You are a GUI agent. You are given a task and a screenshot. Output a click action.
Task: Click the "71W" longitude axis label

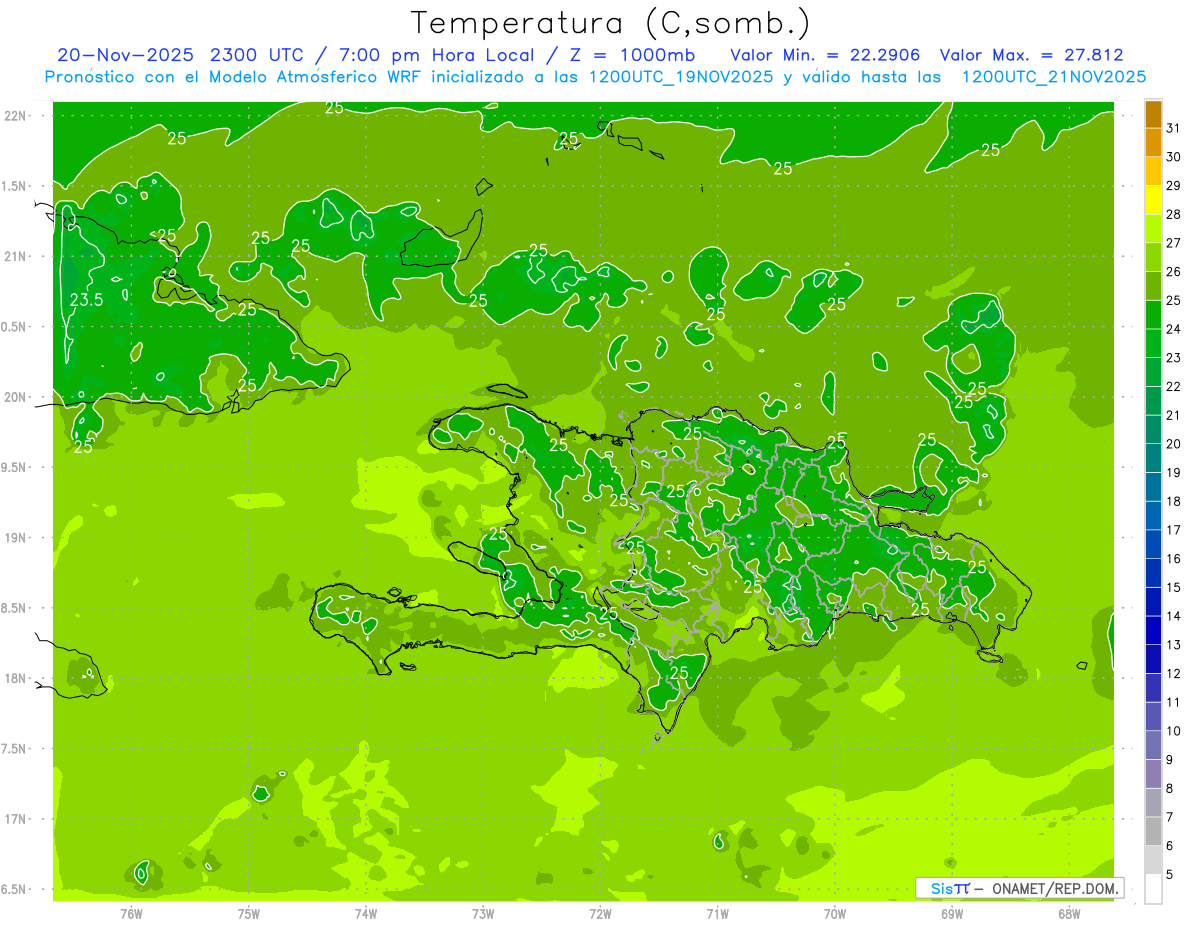(x=717, y=913)
